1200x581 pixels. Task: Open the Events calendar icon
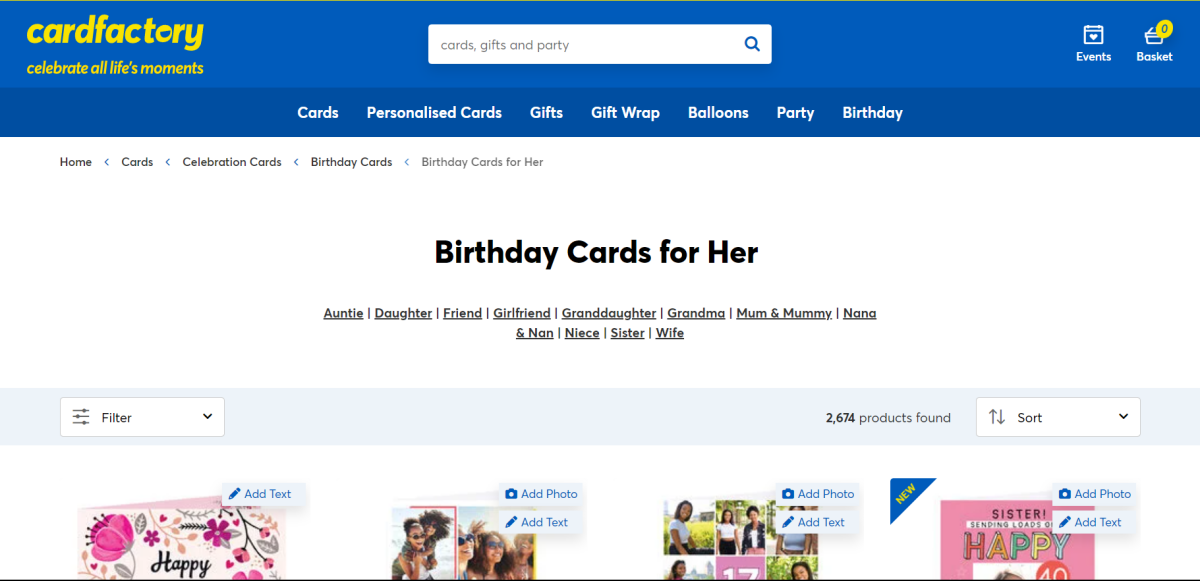1093,36
